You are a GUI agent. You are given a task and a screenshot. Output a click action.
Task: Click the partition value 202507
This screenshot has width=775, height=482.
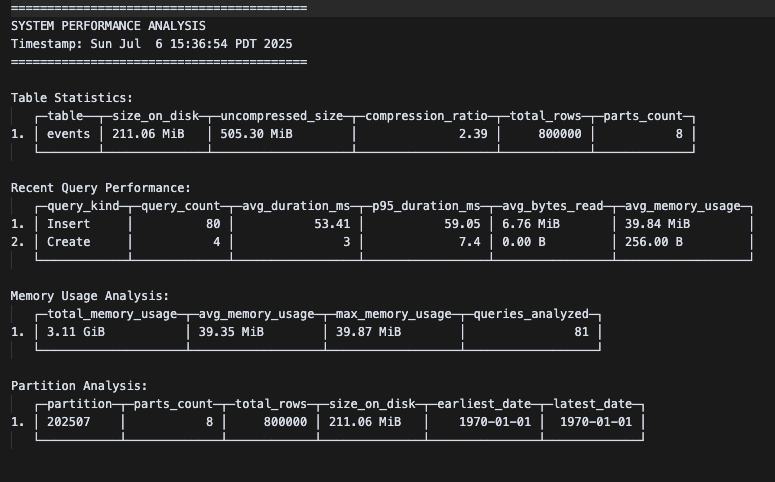coord(68,422)
